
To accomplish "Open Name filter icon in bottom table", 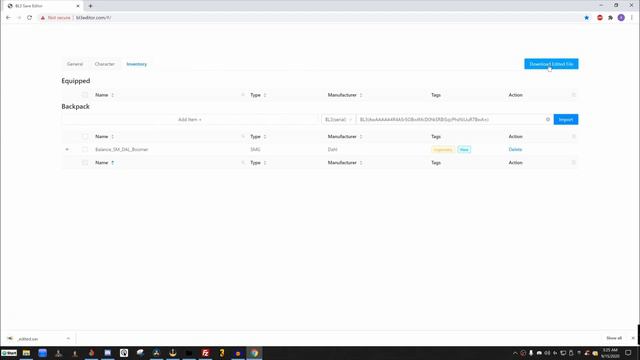I will pos(243,162).
